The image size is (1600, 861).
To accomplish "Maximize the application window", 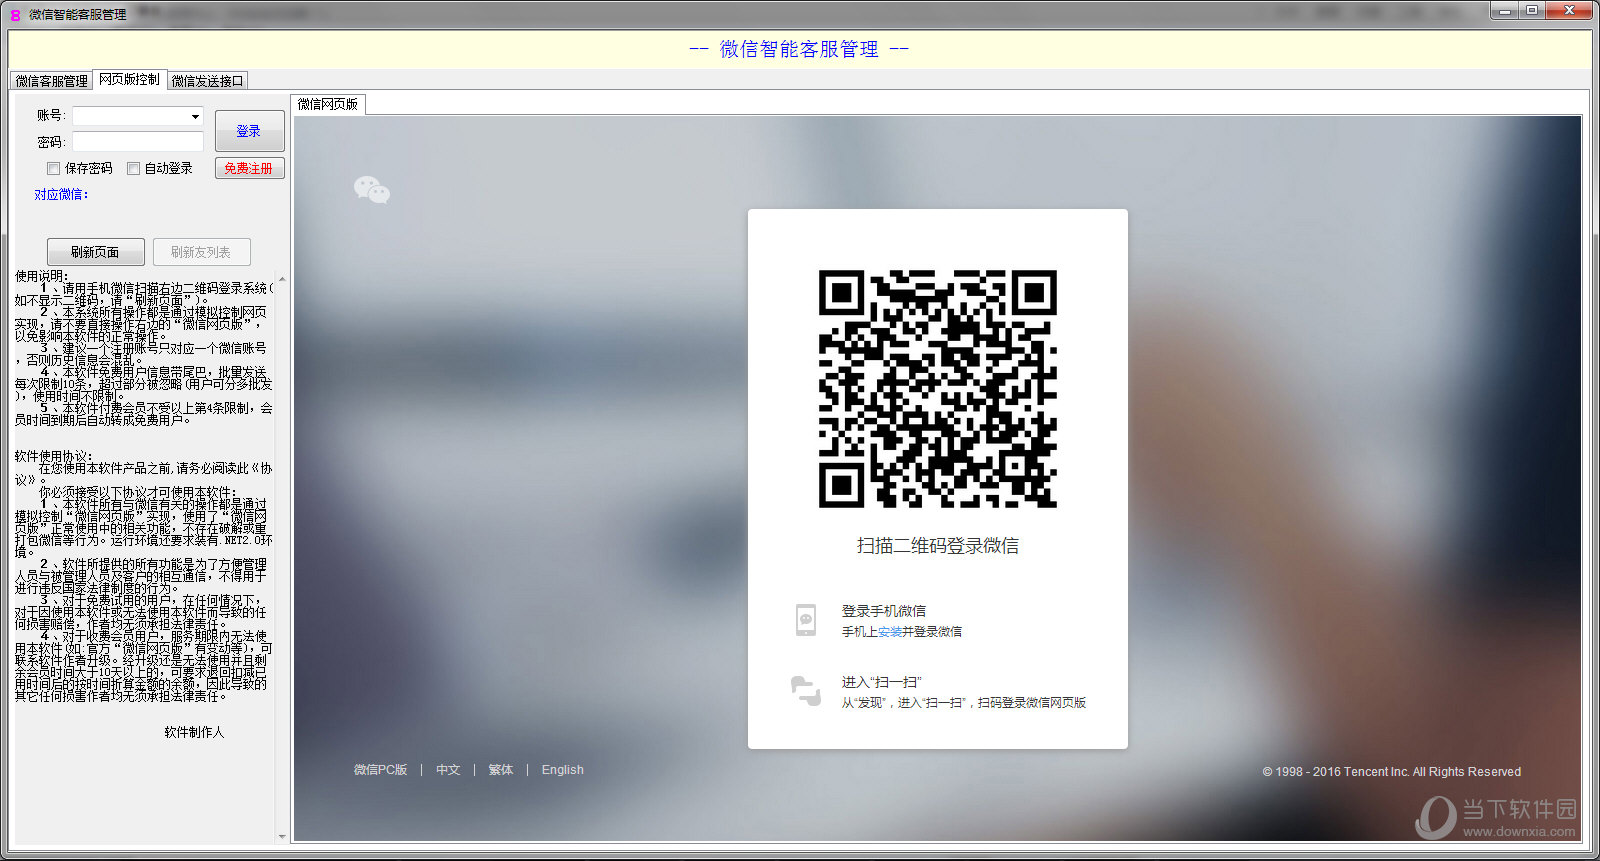I will 1531,10.
